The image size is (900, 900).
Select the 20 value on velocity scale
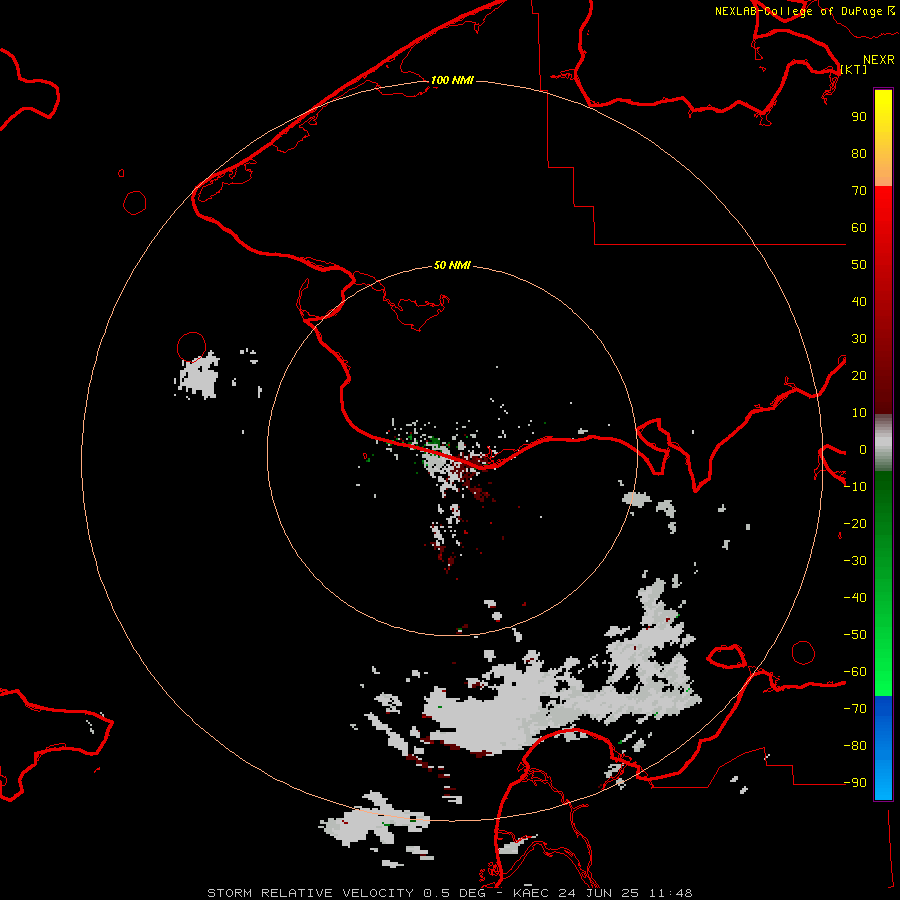coord(859,375)
